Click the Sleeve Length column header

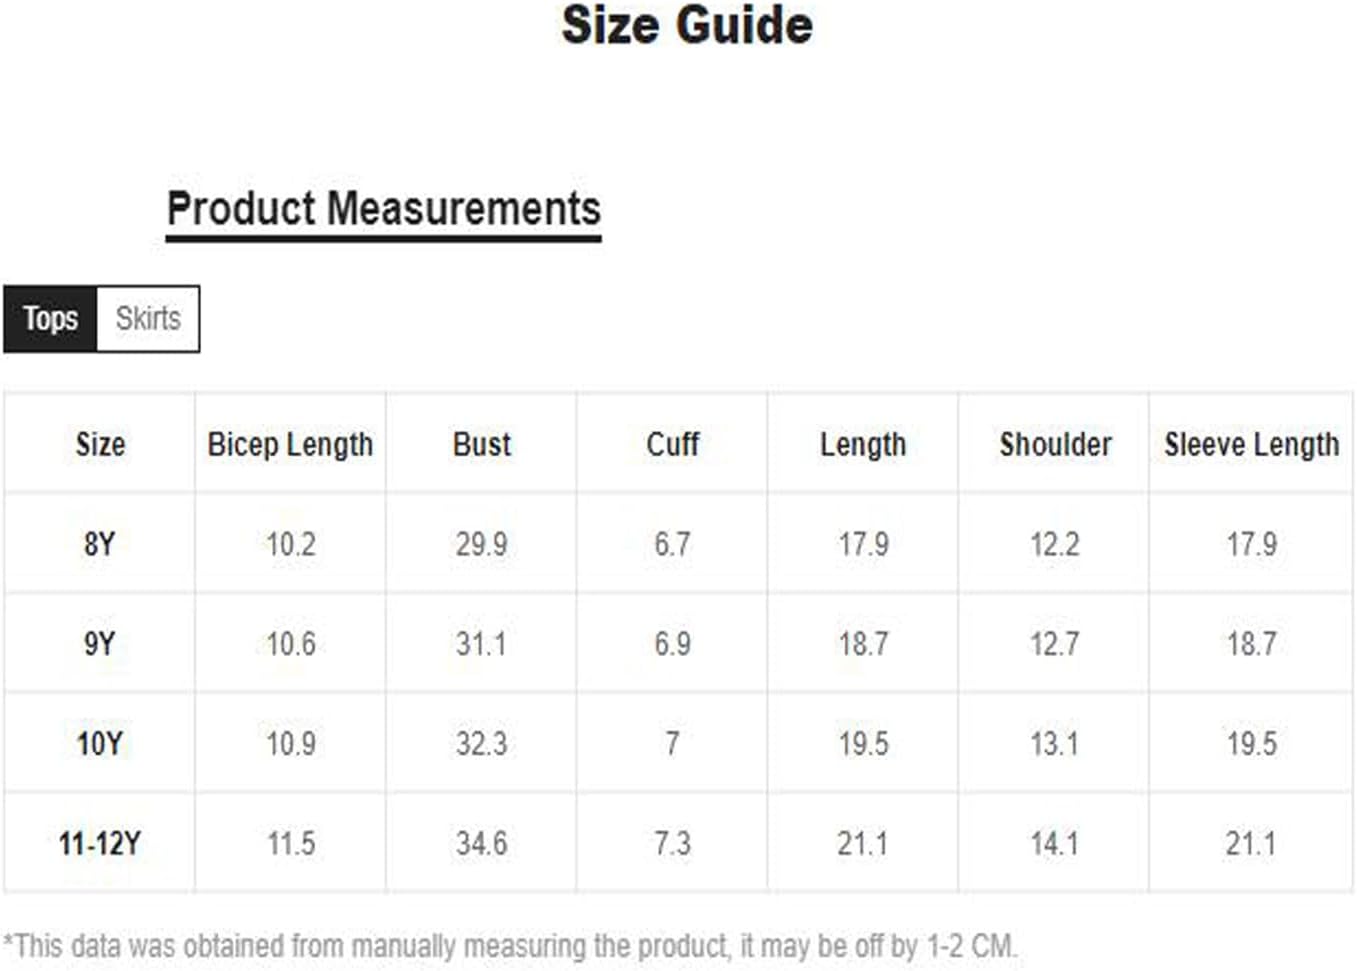(1251, 444)
